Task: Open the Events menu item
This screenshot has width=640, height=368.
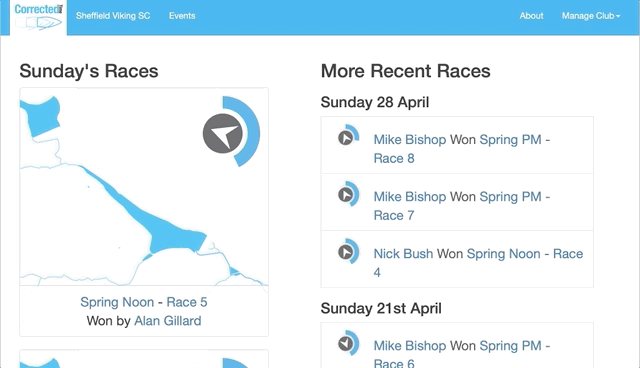Action: click(x=182, y=16)
